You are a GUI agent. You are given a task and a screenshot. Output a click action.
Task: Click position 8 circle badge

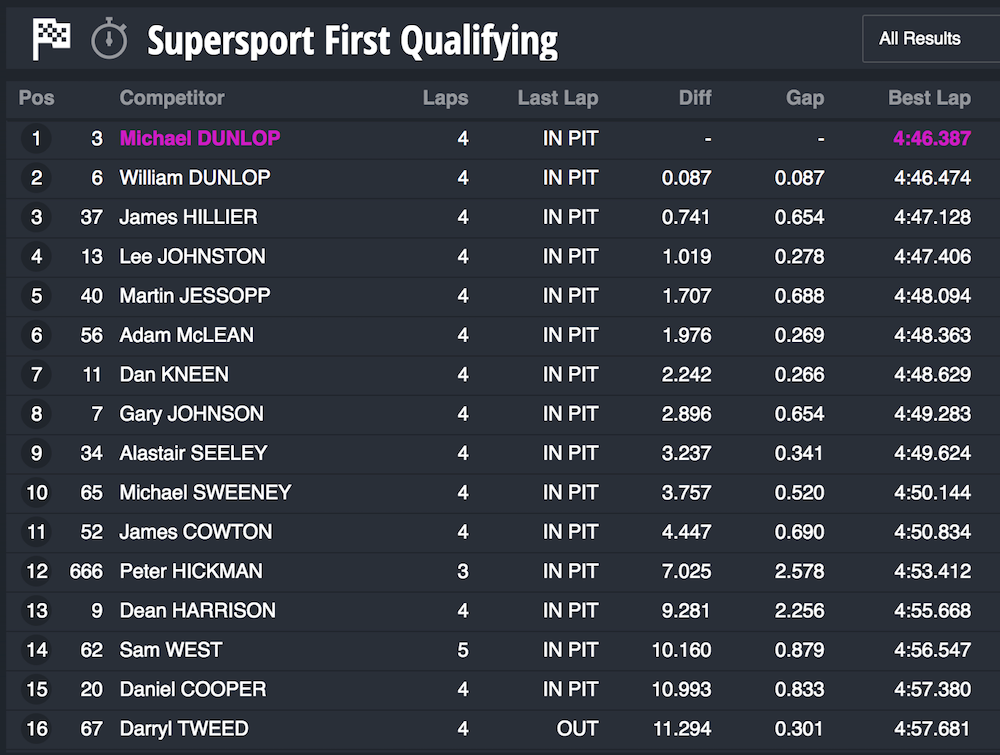[36, 414]
